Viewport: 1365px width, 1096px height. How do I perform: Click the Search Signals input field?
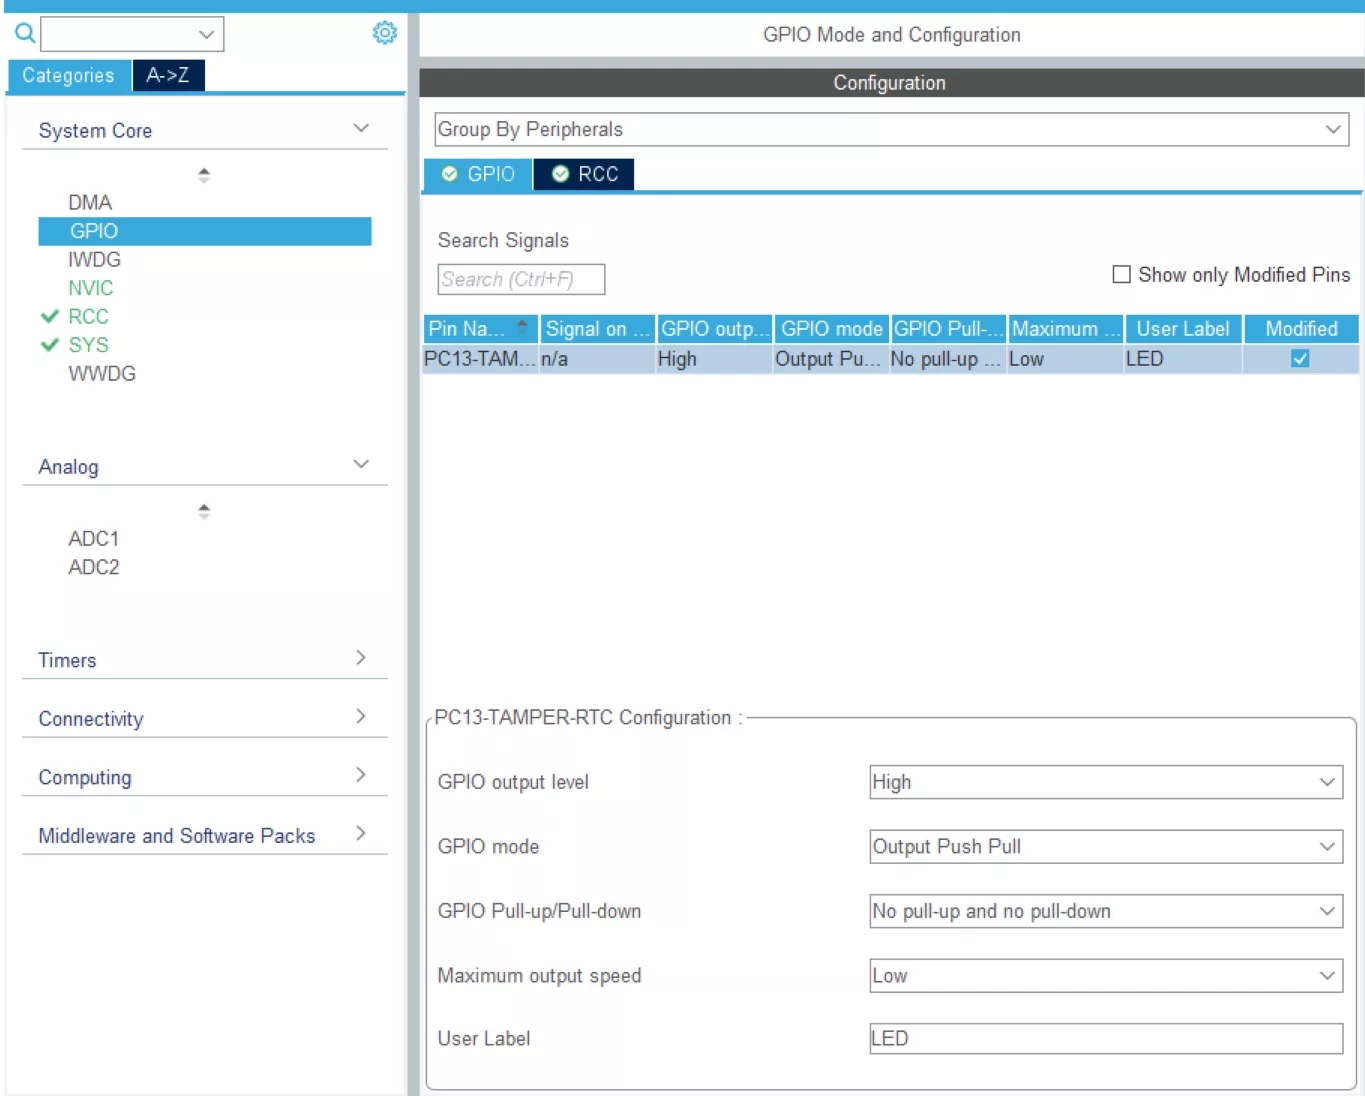click(x=521, y=279)
